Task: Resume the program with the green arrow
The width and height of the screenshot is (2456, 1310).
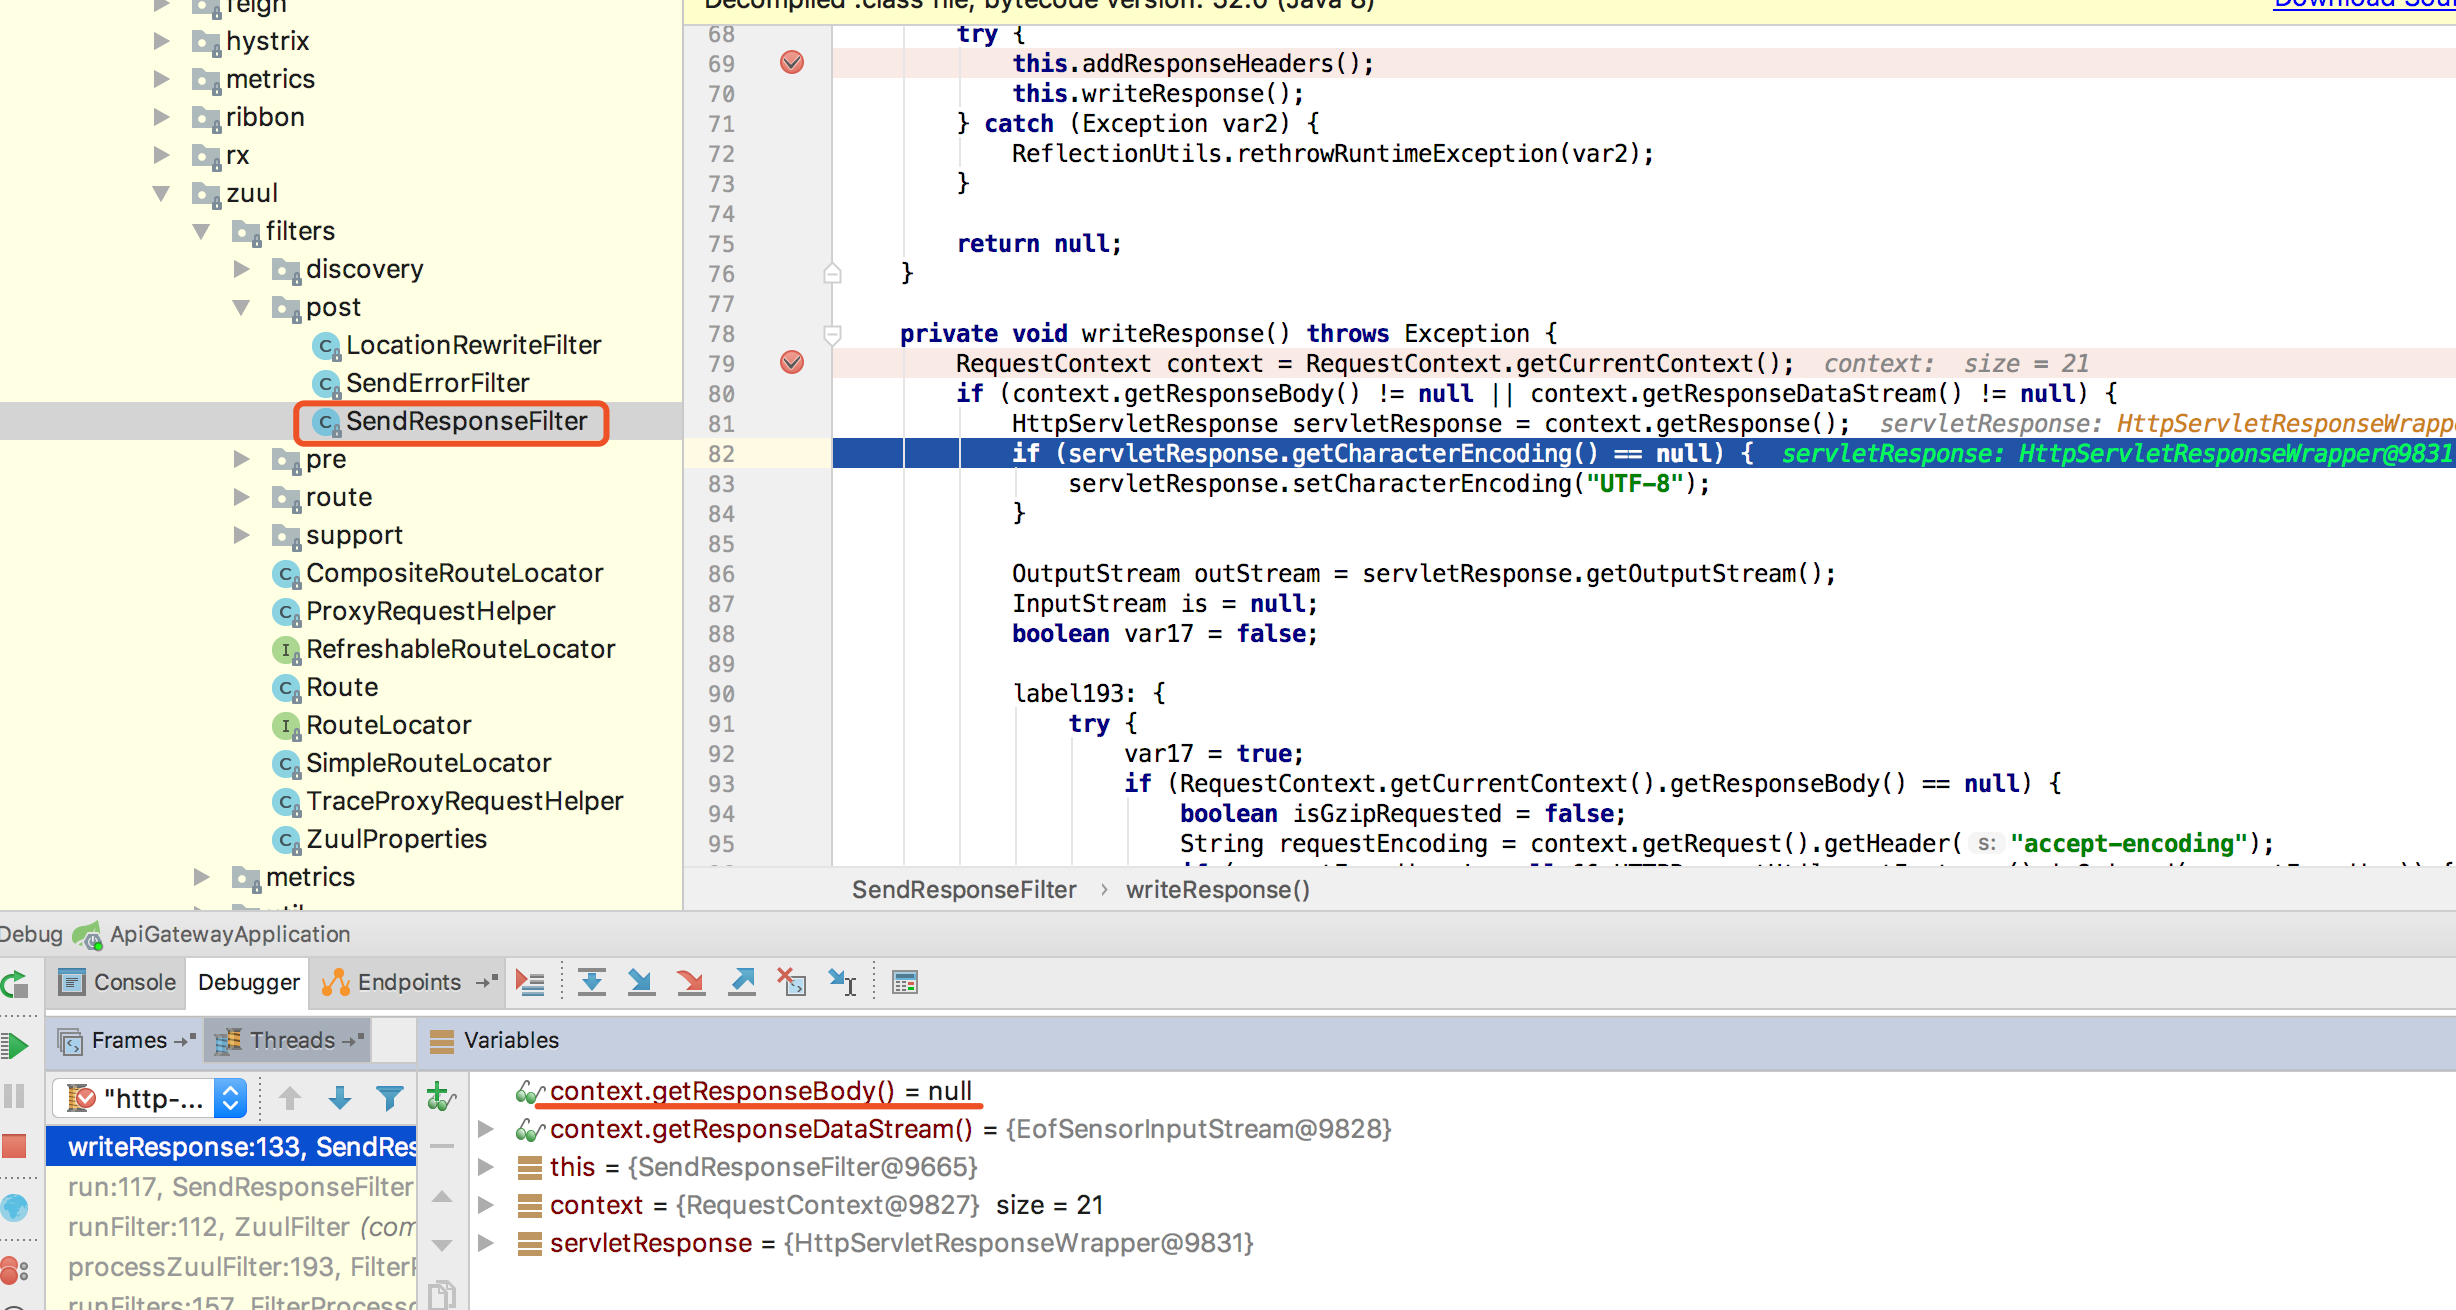Action: click(x=15, y=1046)
